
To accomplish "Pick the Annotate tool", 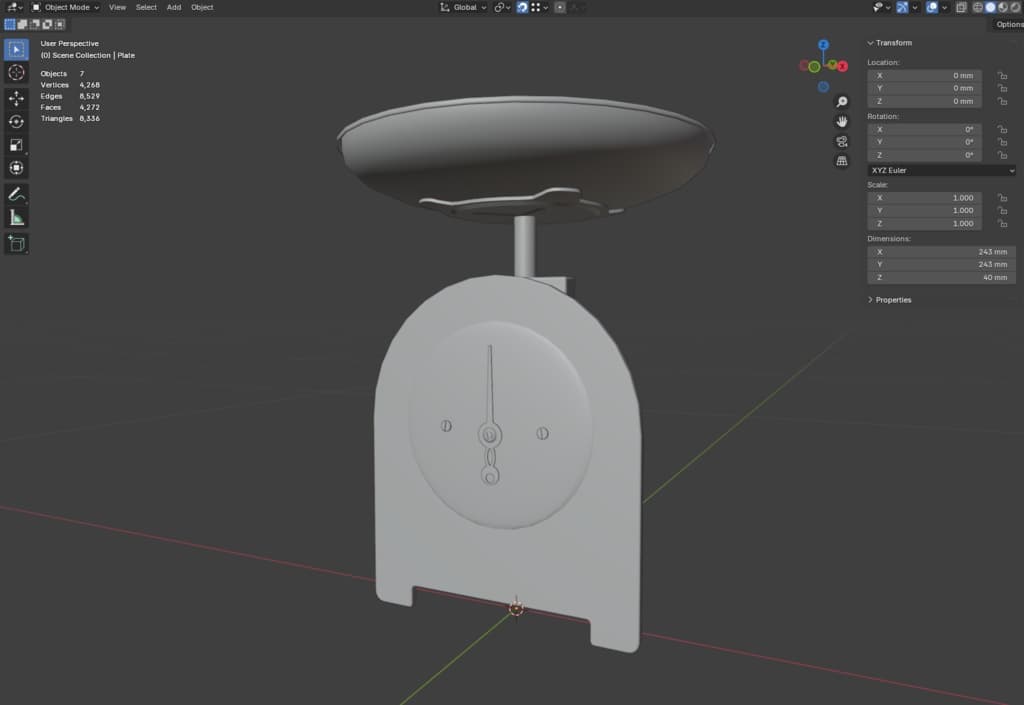I will (17, 193).
